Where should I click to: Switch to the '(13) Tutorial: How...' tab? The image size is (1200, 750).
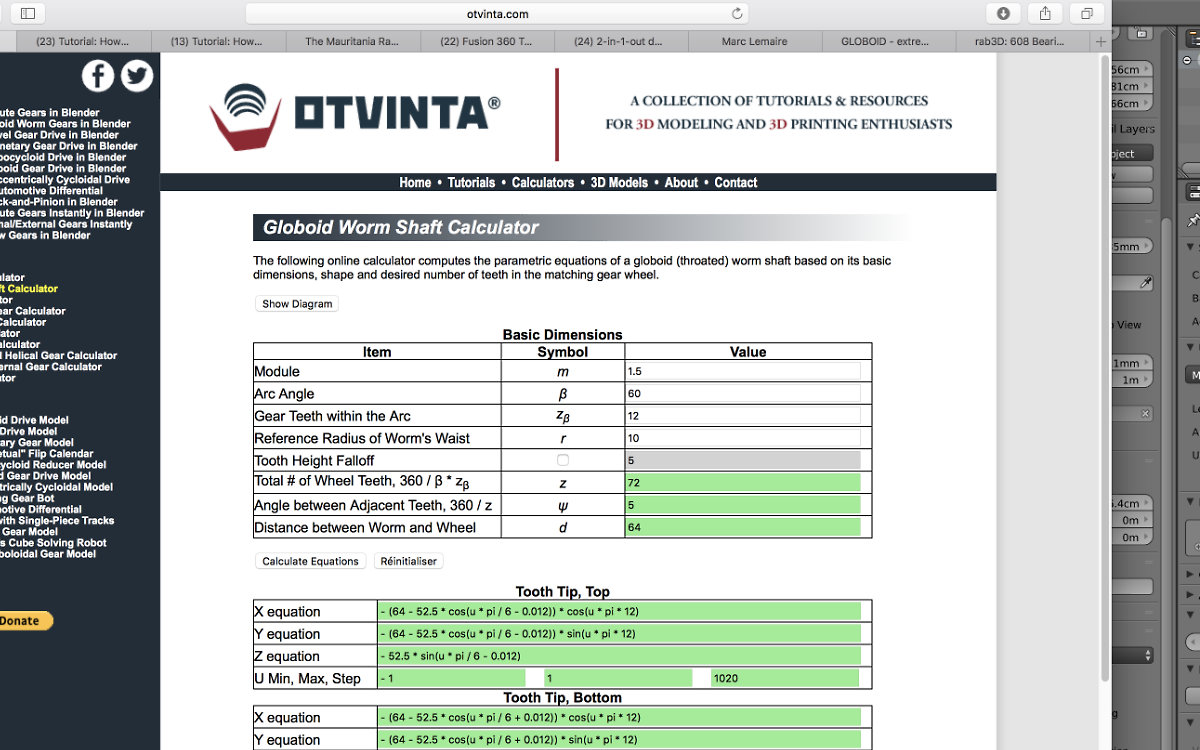click(x=217, y=41)
